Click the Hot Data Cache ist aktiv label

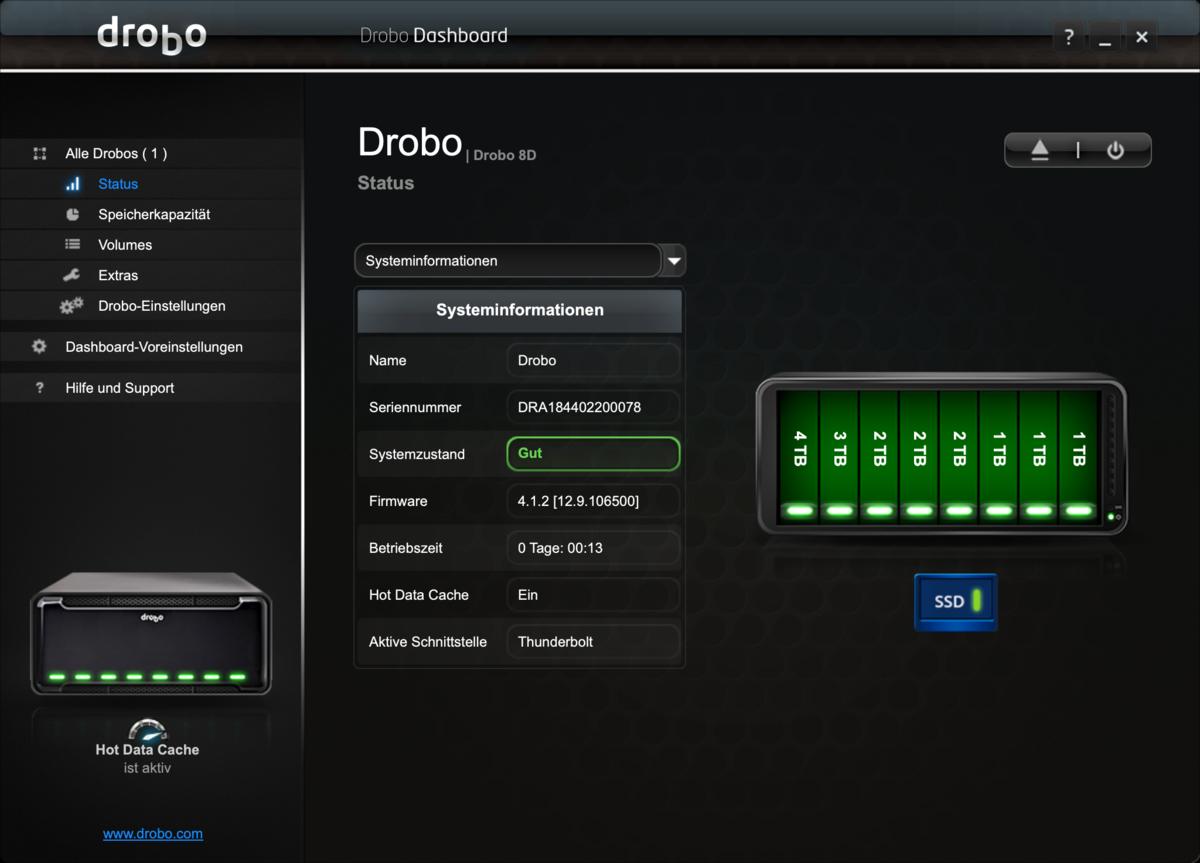pyautogui.click(x=147, y=759)
